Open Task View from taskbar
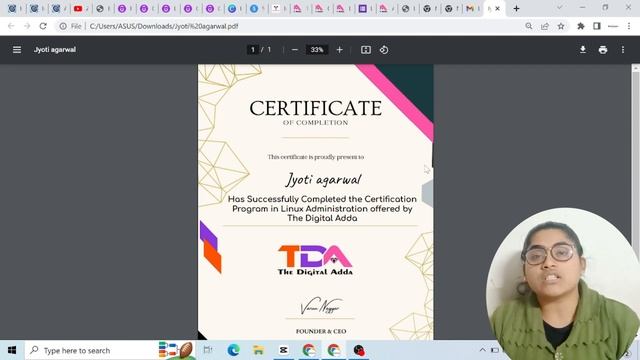This screenshot has width=640, height=360. [208, 350]
